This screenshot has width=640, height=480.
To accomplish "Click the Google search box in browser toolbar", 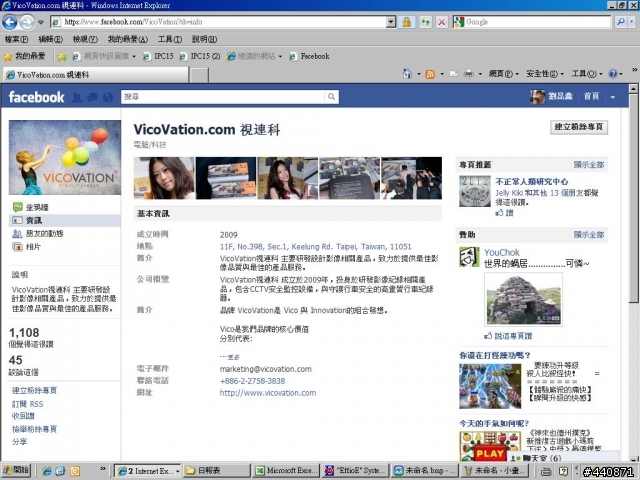I will point(531,22).
